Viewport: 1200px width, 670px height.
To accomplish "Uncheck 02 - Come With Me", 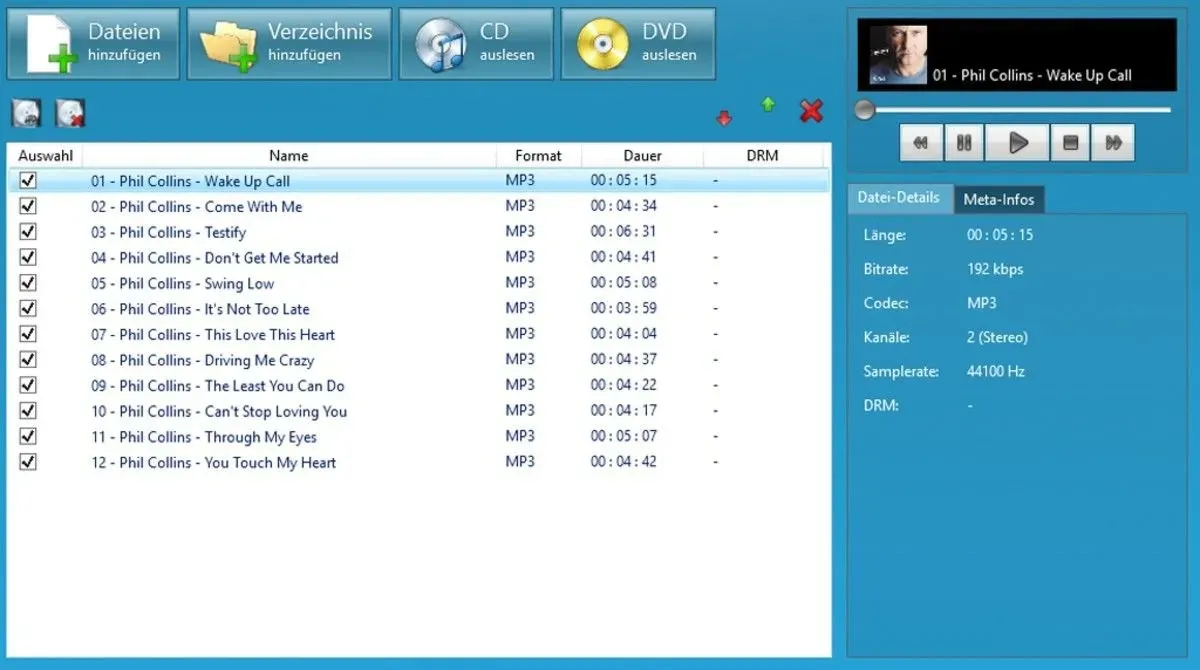I will [28, 206].
